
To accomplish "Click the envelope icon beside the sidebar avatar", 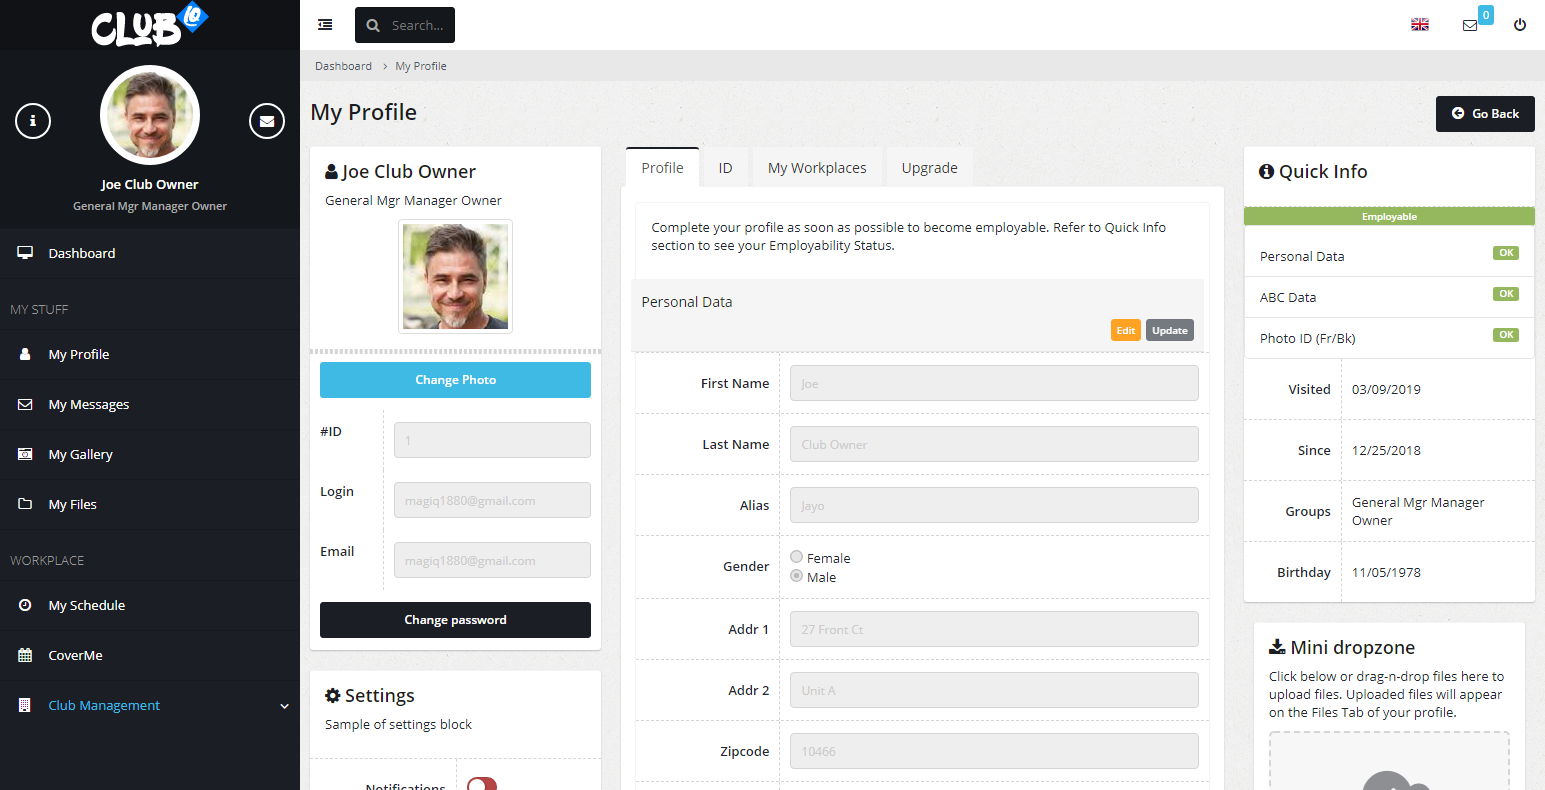I will click(266, 121).
